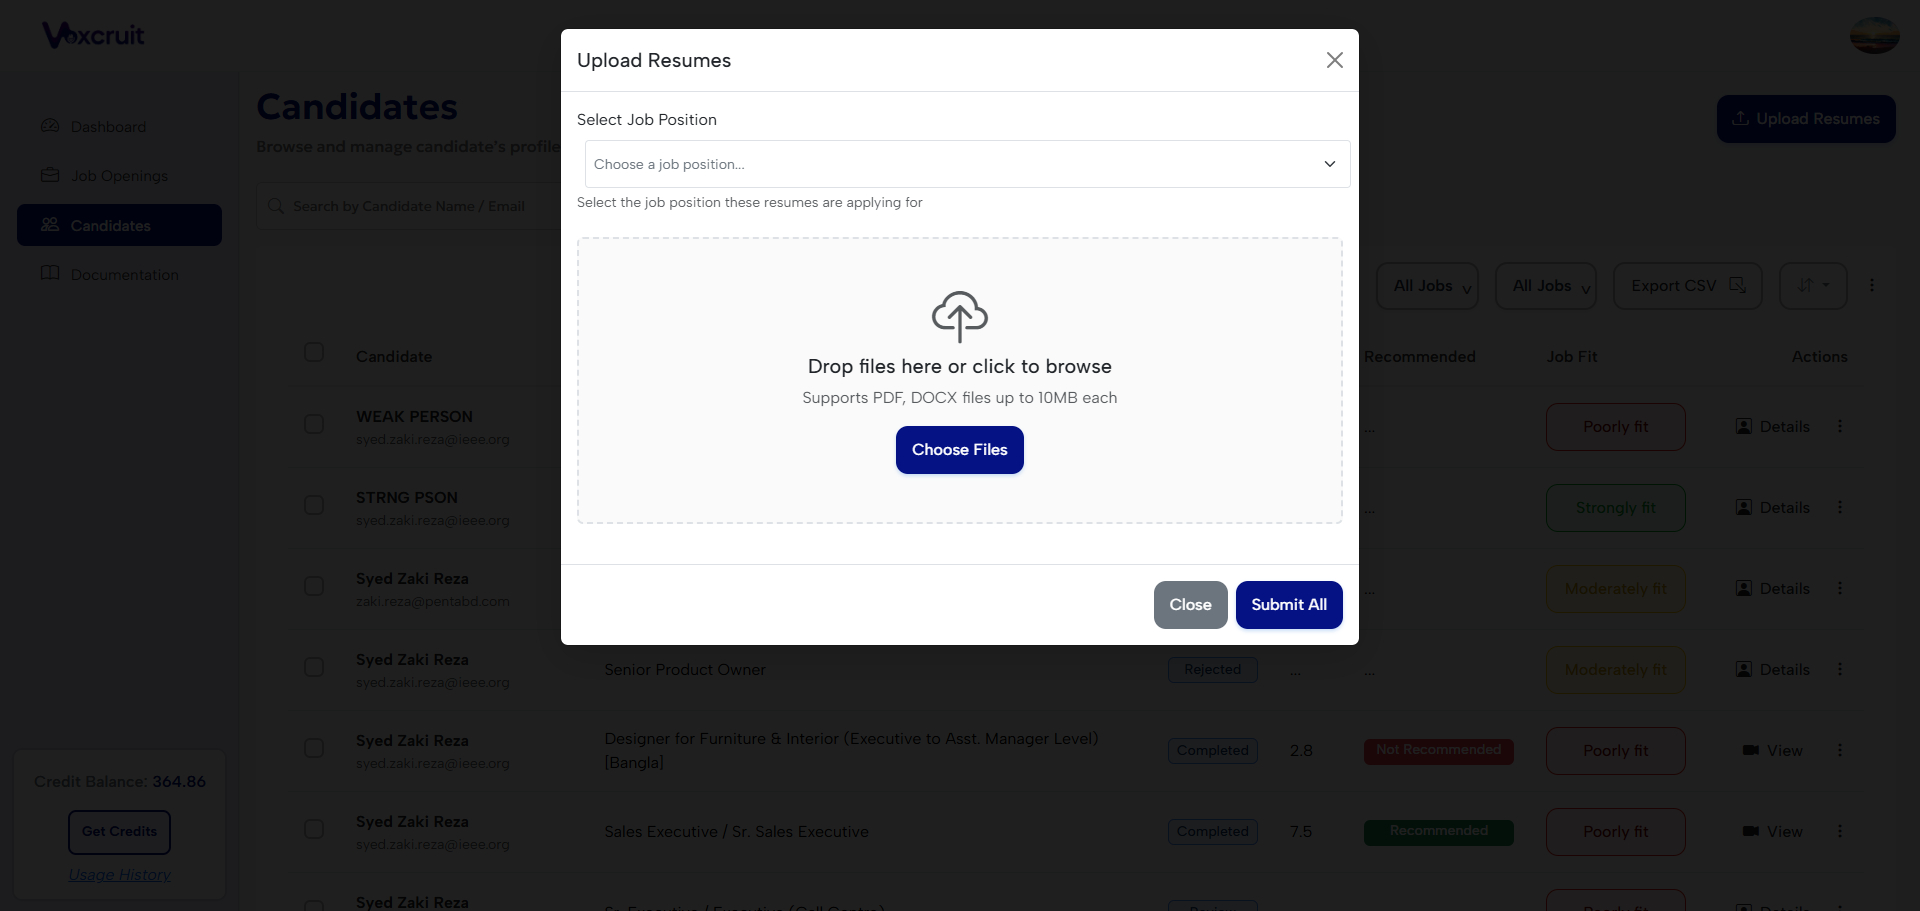Click the Choose Files button
Image resolution: width=1920 pixels, height=911 pixels.
(x=960, y=450)
